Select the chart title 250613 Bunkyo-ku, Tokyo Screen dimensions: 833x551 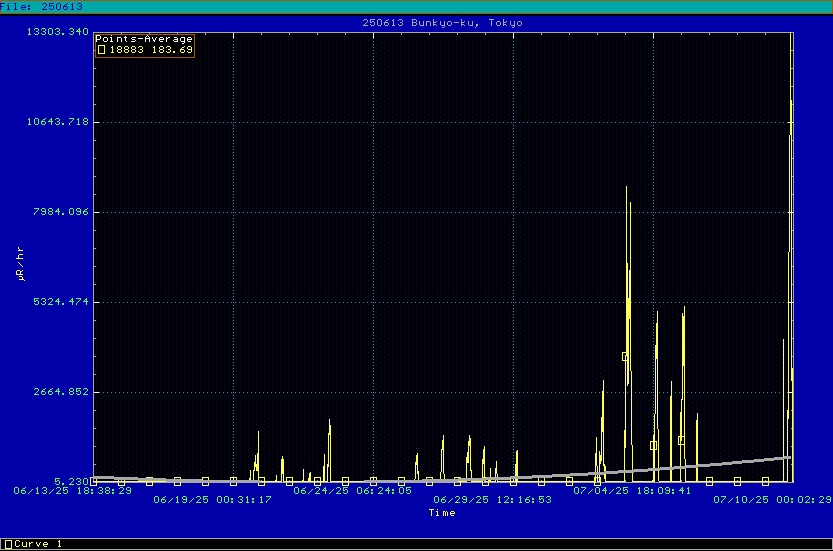[x=442, y=22]
